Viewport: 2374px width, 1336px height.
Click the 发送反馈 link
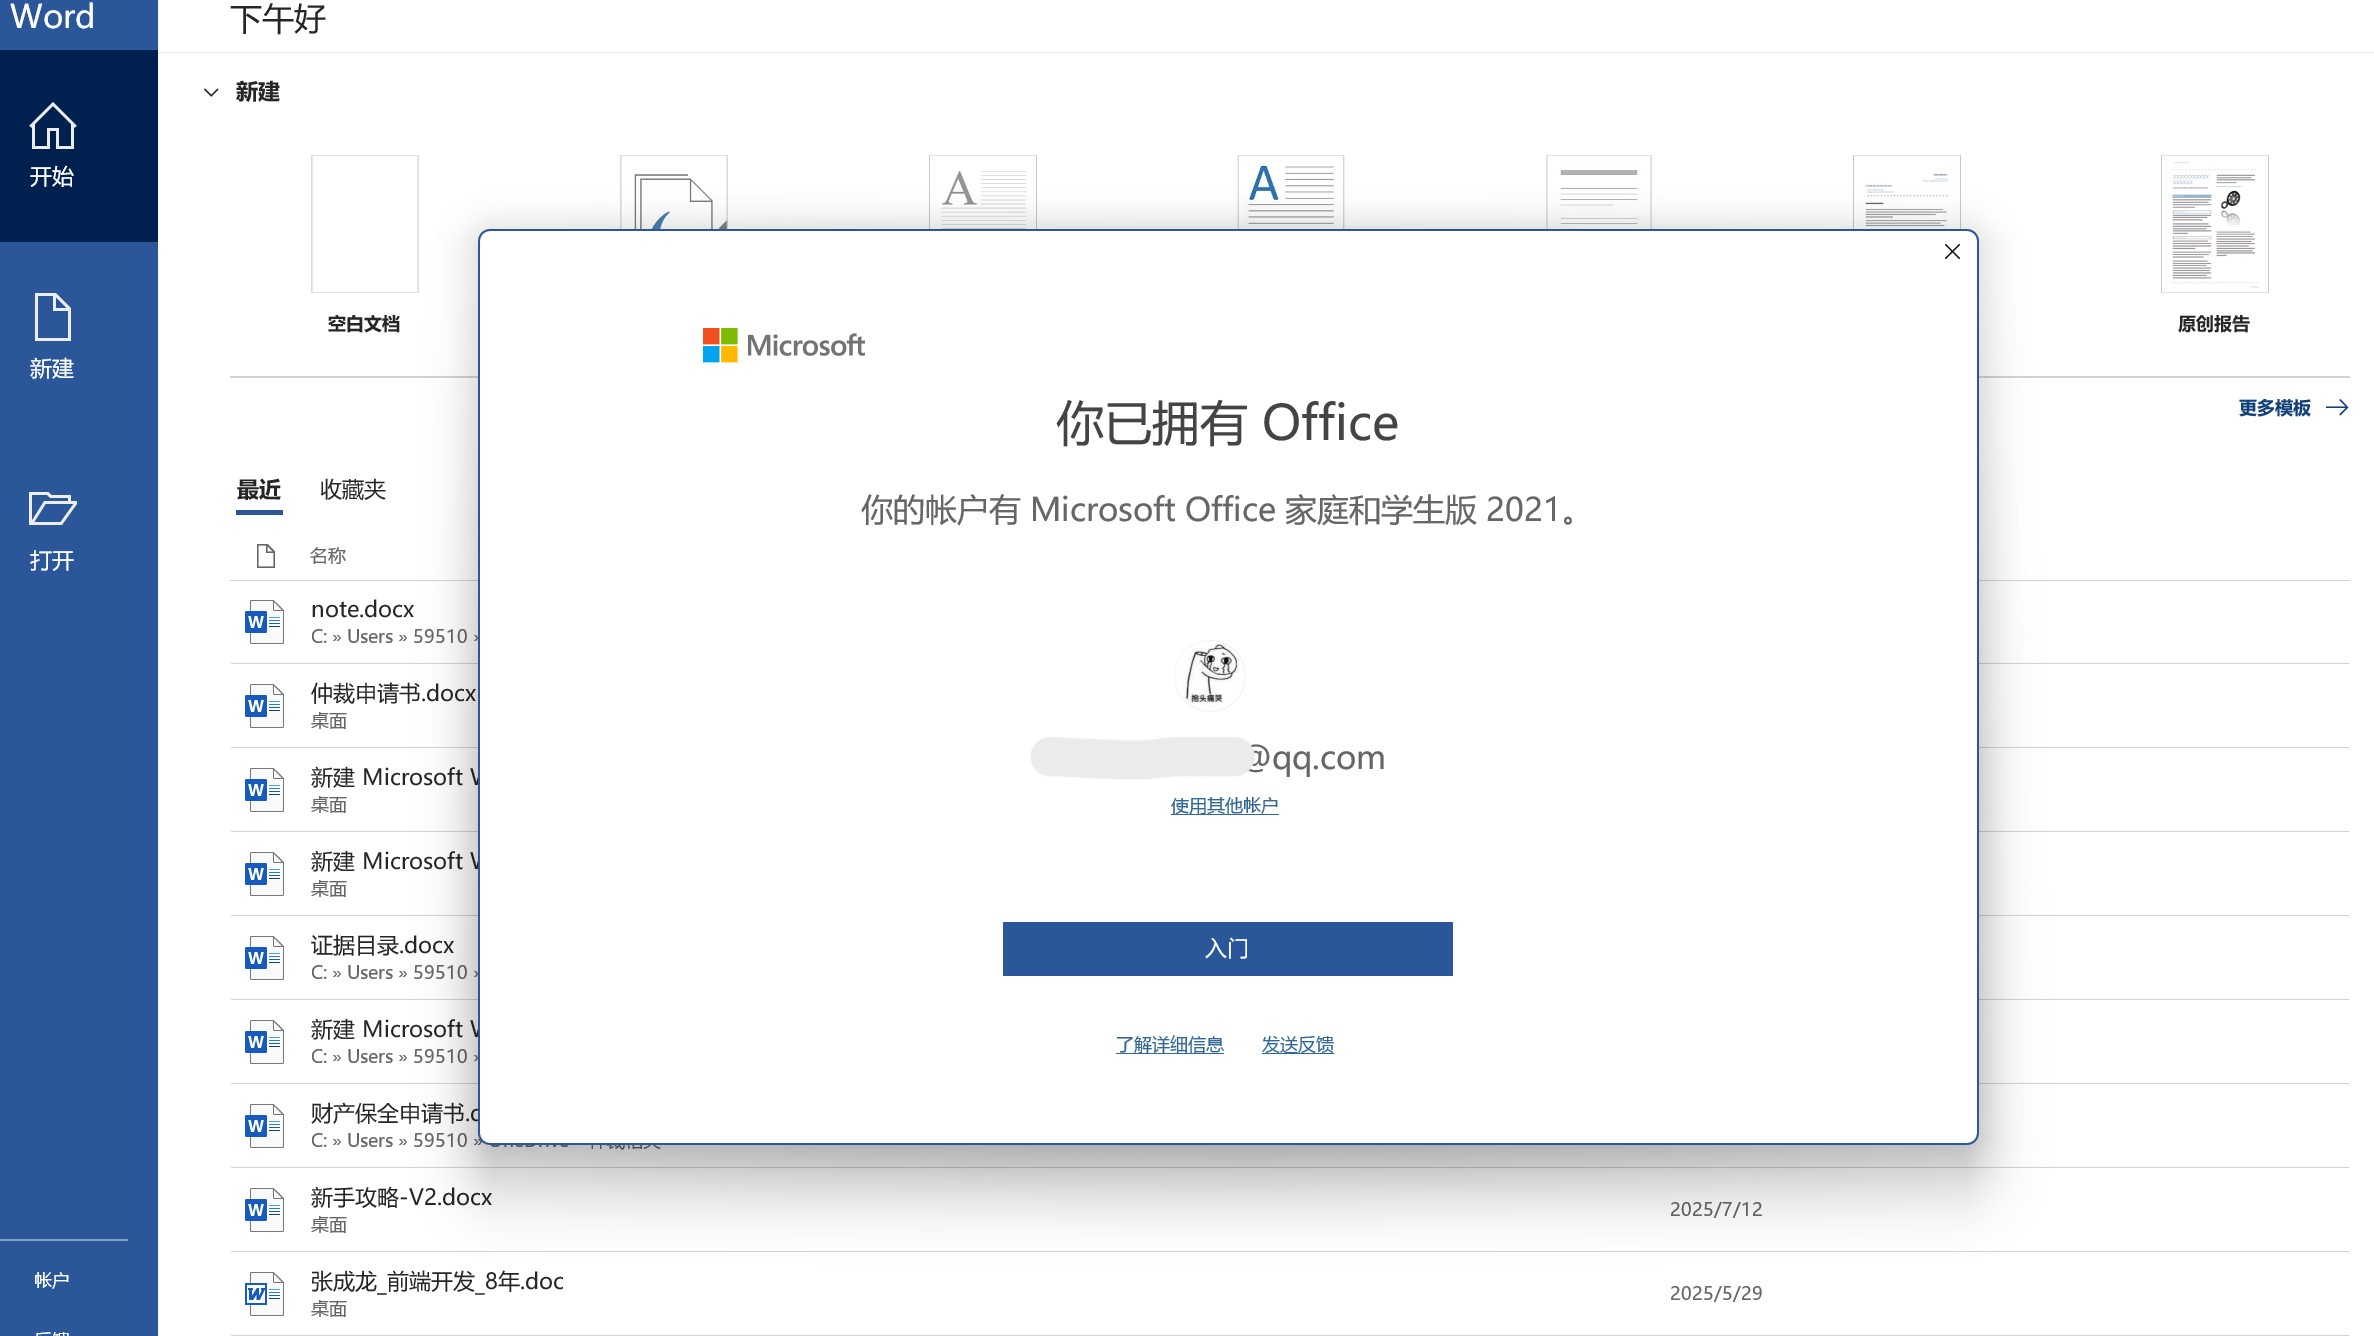[1297, 1045]
